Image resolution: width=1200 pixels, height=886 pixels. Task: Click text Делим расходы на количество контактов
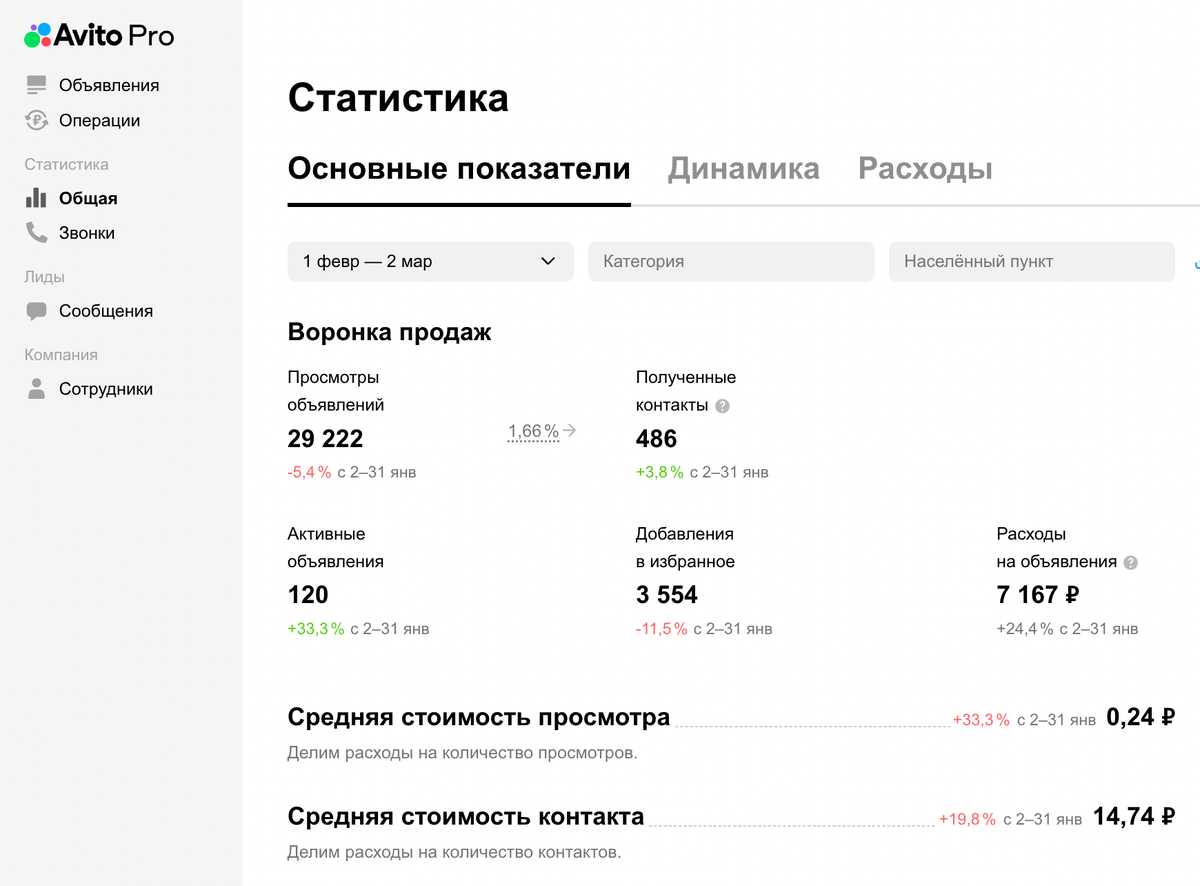pos(455,853)
